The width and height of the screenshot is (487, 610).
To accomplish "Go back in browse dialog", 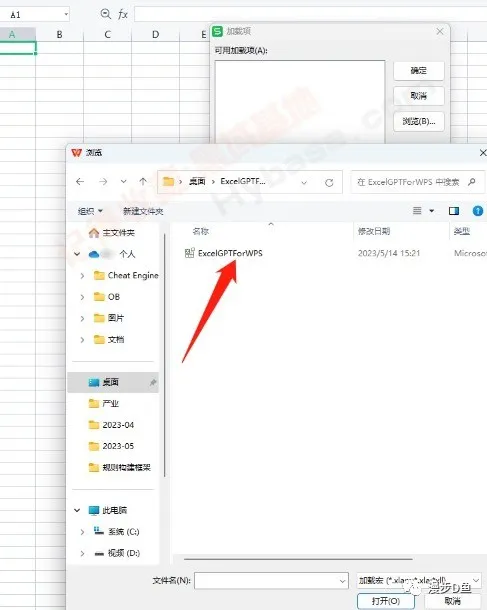I will coord(80,182).
